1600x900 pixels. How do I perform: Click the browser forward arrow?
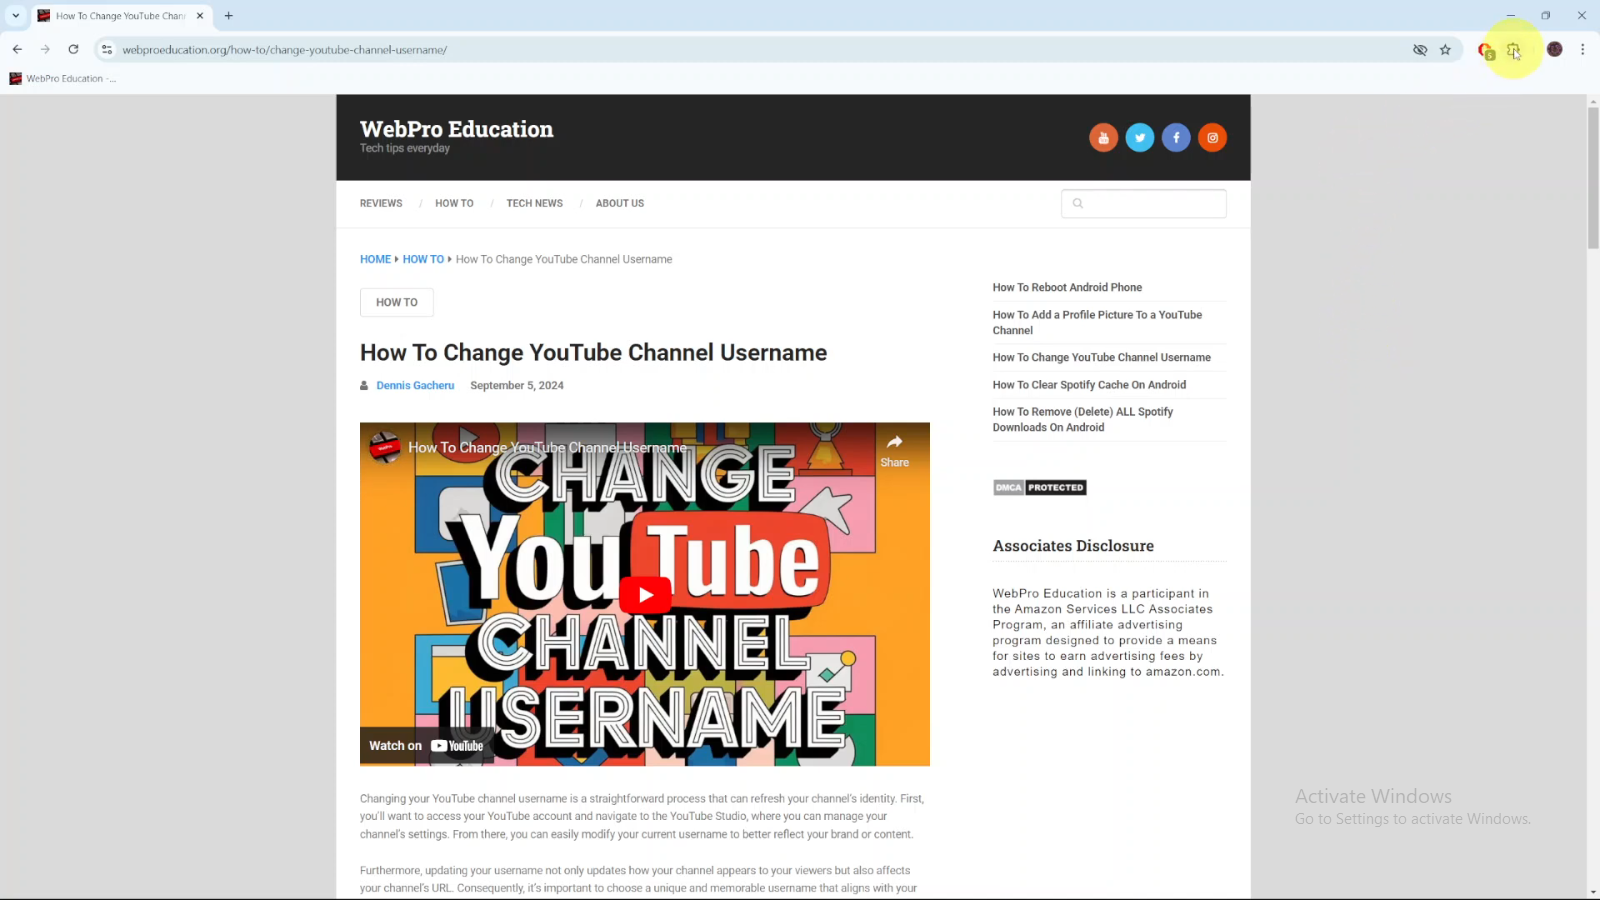coord(45,49)
